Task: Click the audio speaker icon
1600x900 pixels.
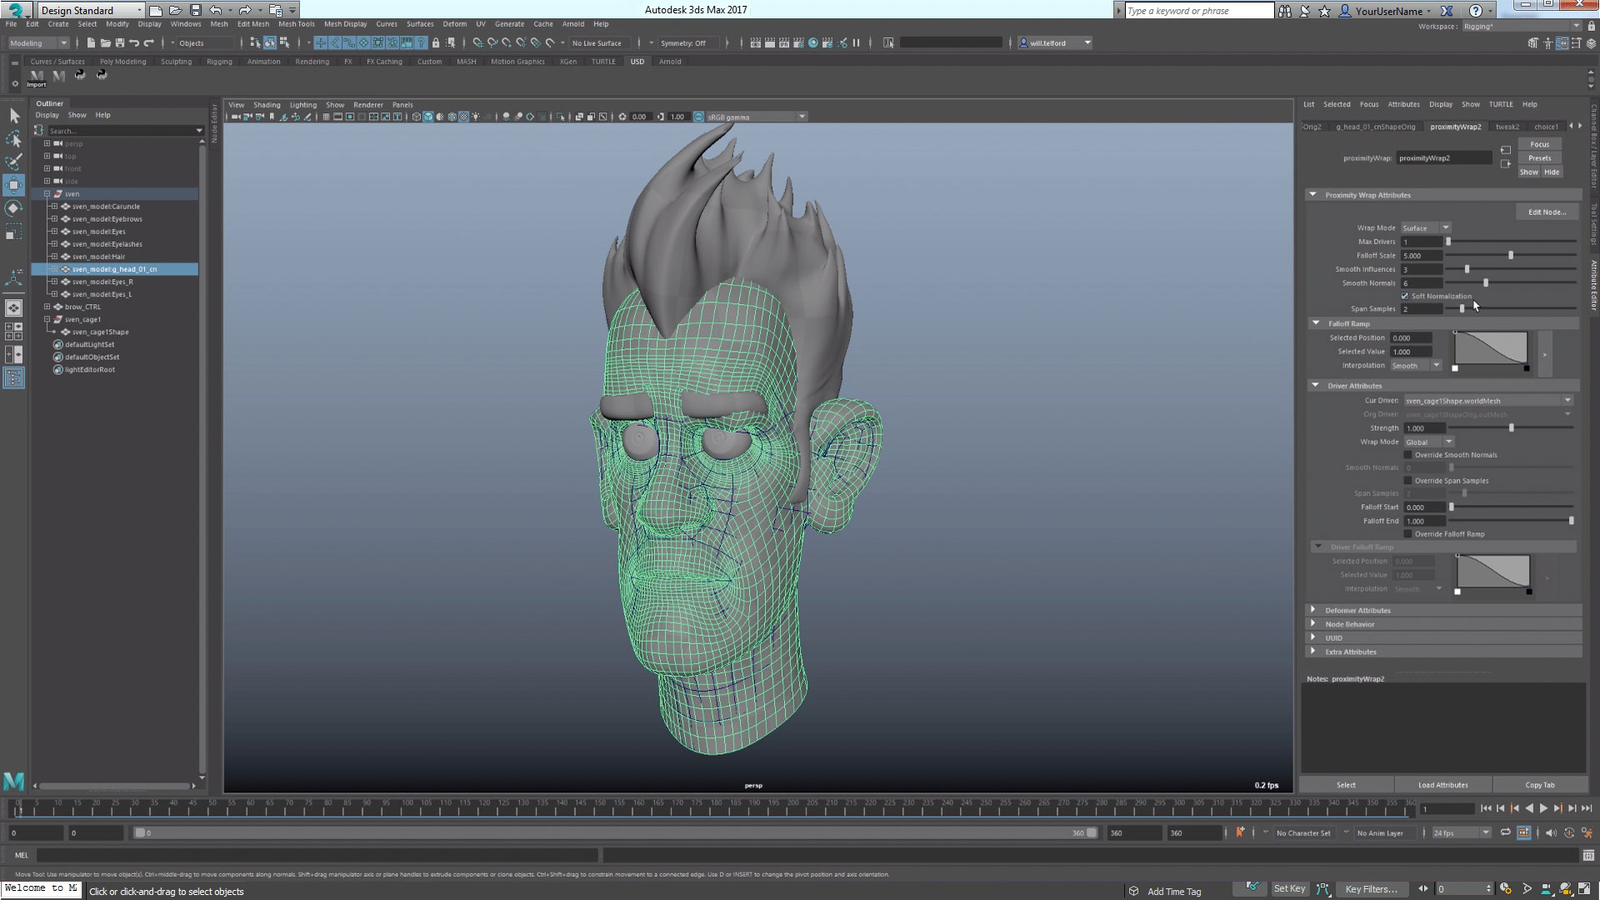Action: pos(1551,833)
